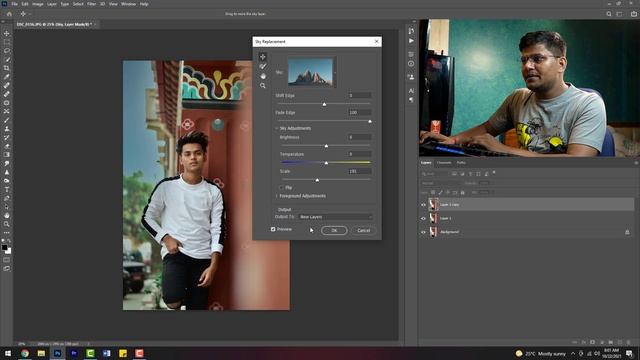Open the Home screen icon in options bar
The height and width of the screenshot is (360, 640).
(9, 14)
